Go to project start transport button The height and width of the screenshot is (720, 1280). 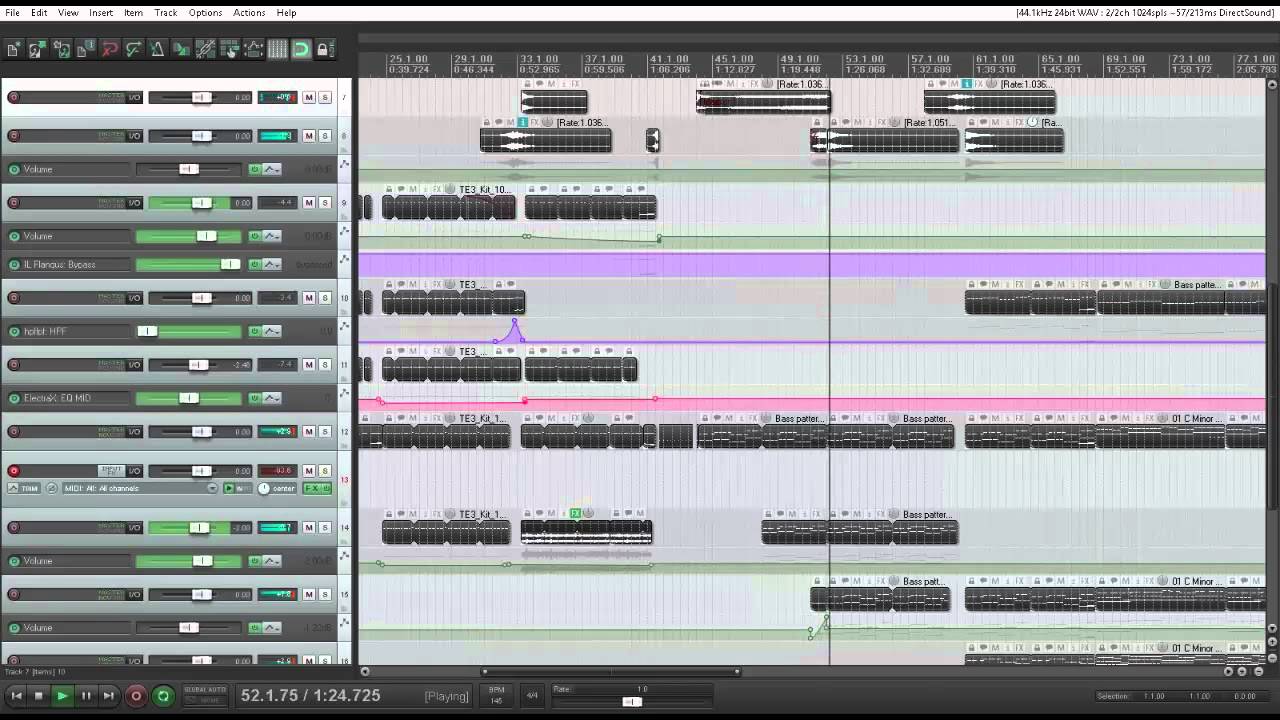16,696
